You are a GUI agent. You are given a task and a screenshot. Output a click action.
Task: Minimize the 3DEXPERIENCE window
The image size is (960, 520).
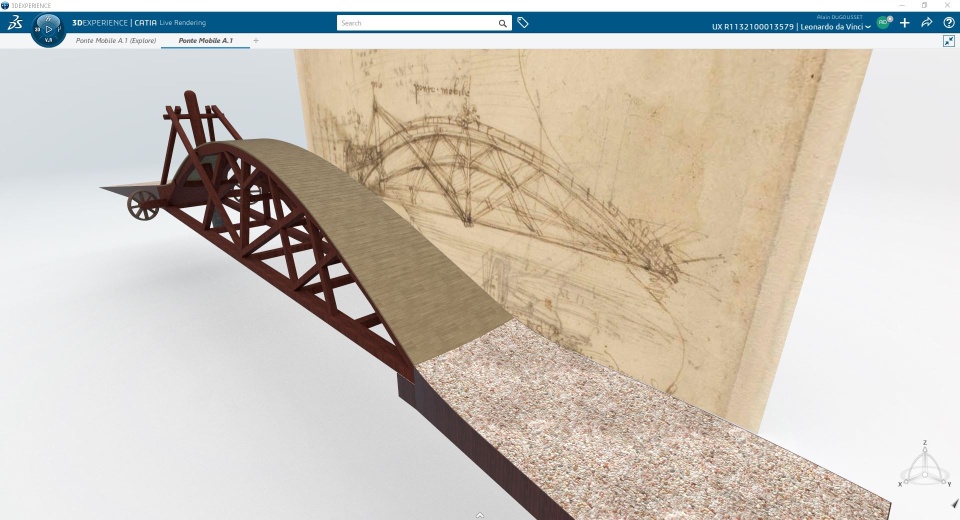click(x=902, y=6)
